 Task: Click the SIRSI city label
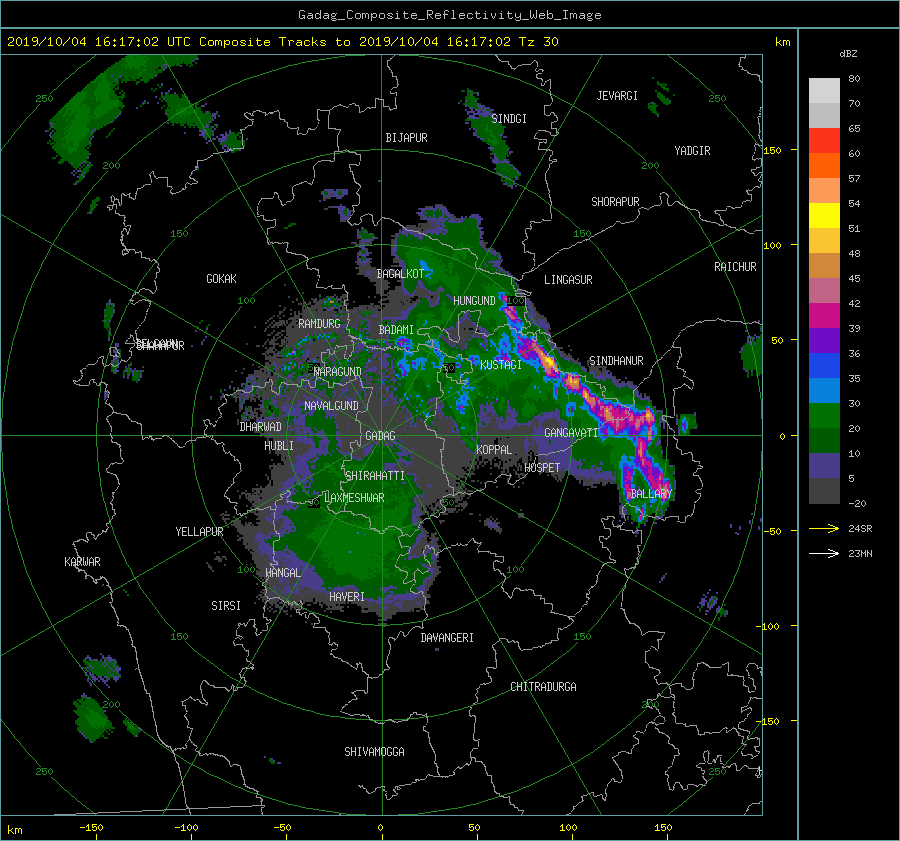(226, 606)
